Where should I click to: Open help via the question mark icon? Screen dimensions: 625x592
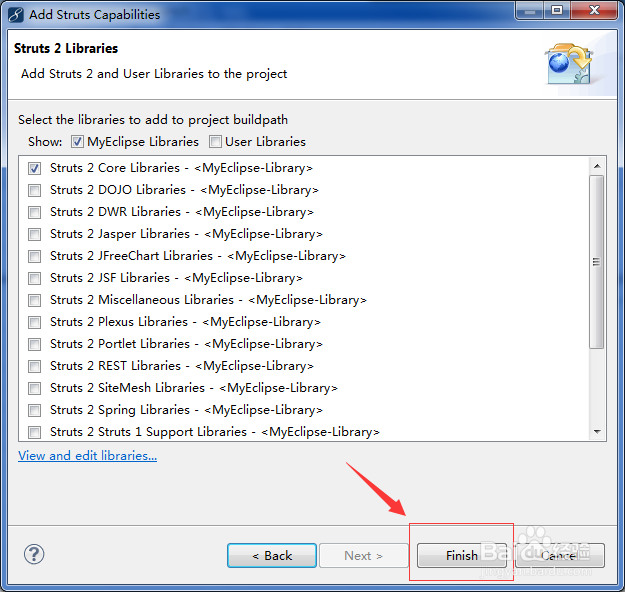click(x=34, y=554)
